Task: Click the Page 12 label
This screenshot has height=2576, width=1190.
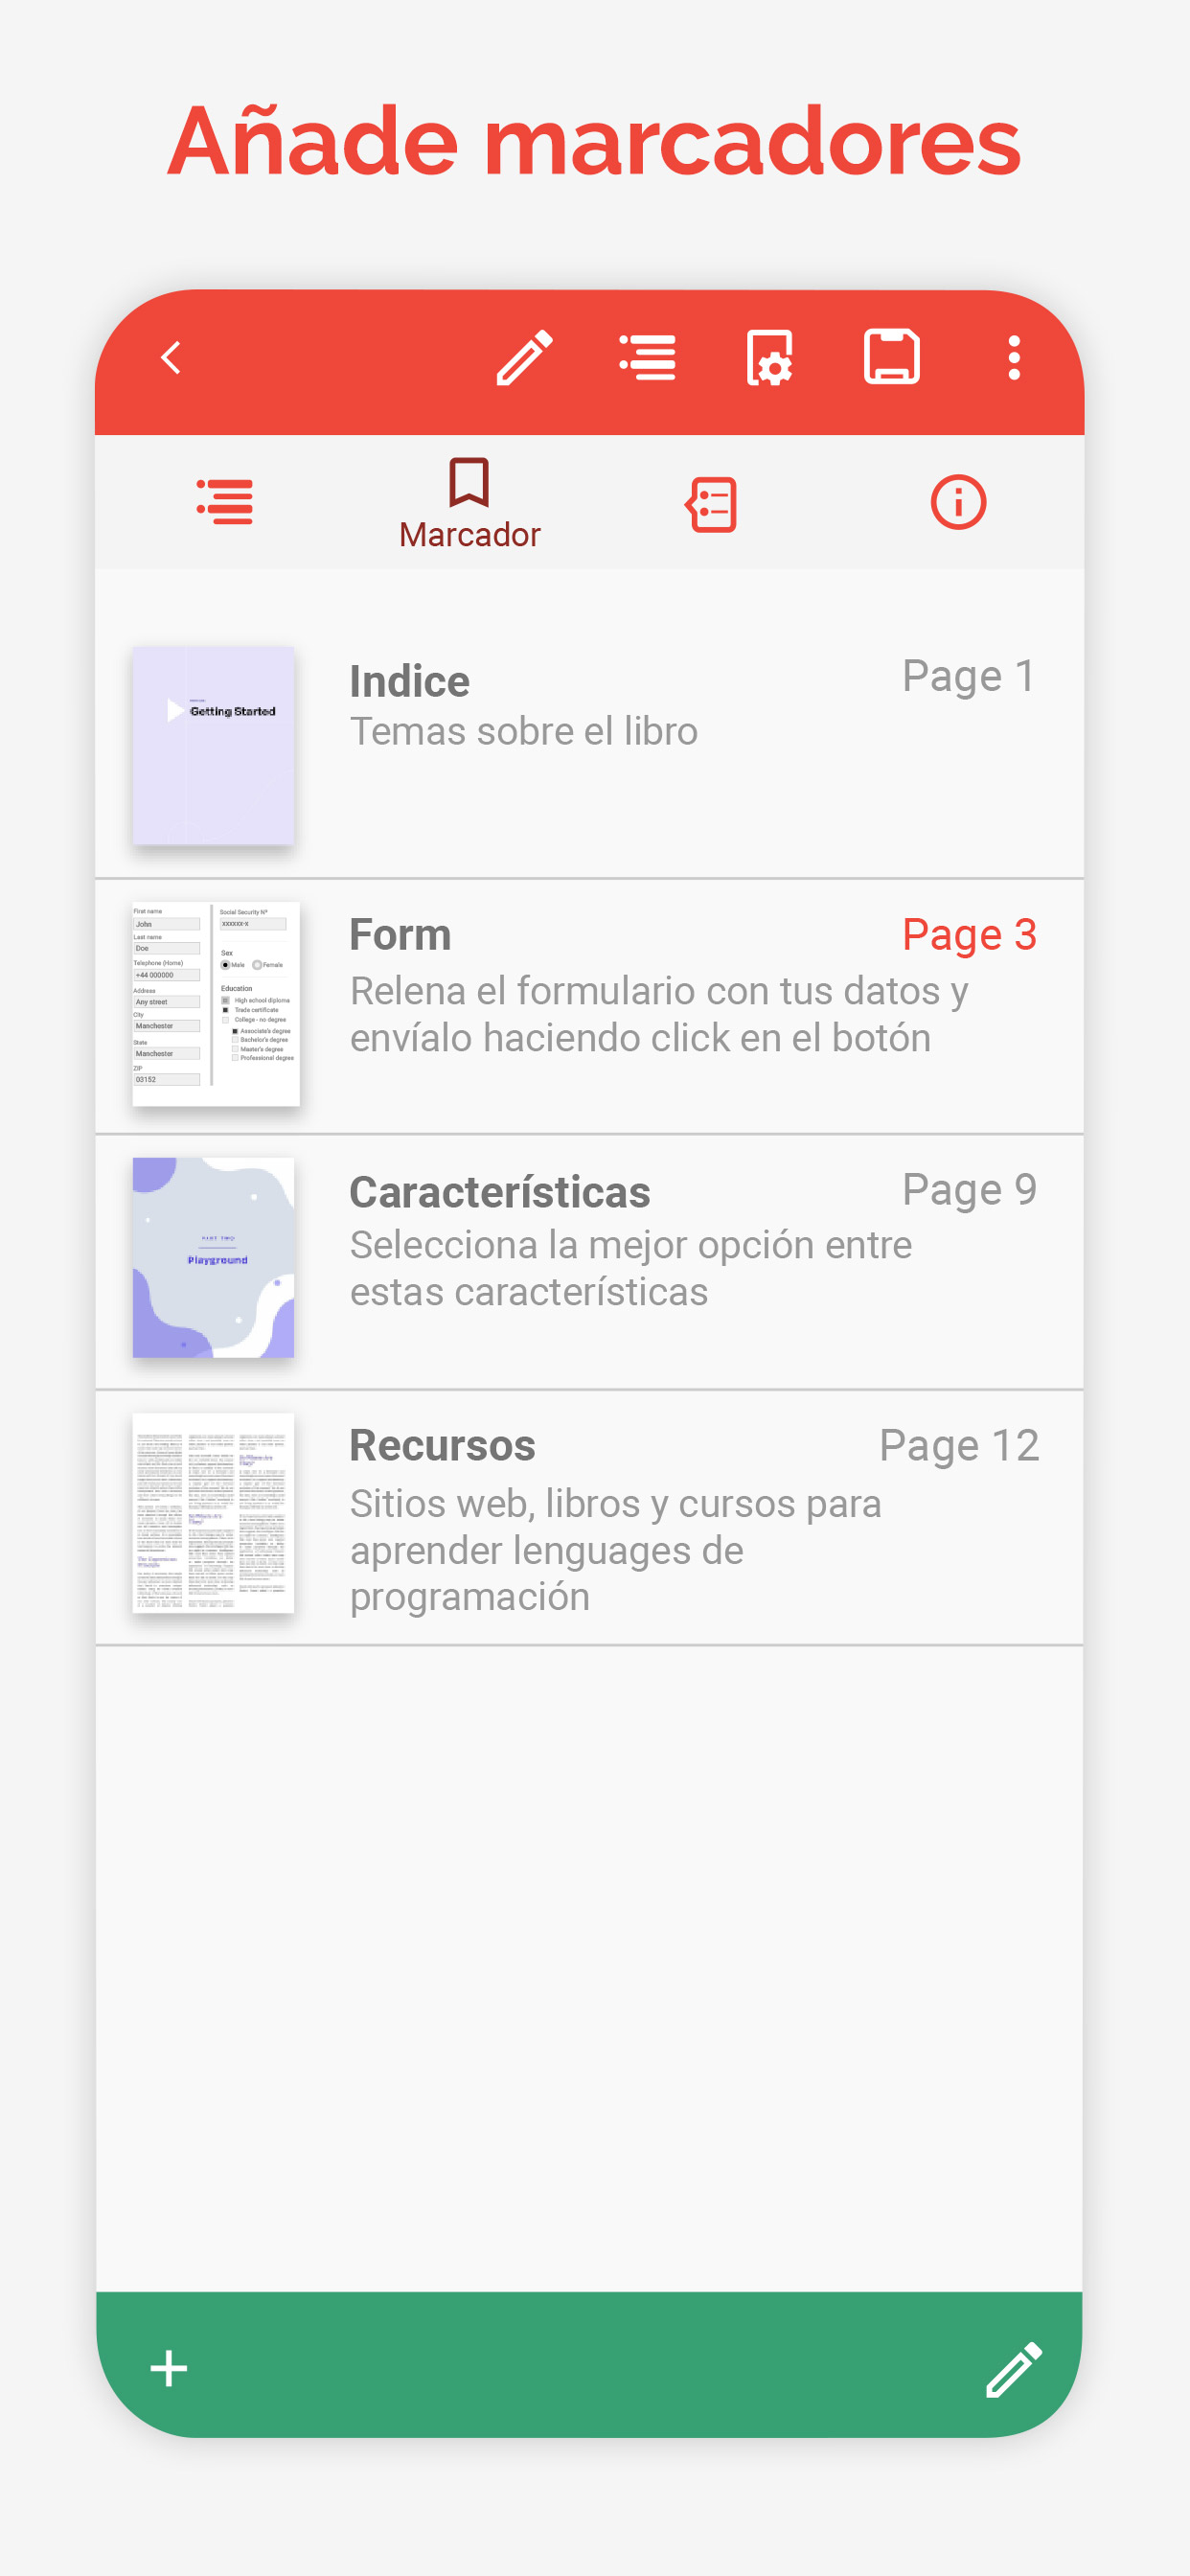Action: (x=958, y=1446)
